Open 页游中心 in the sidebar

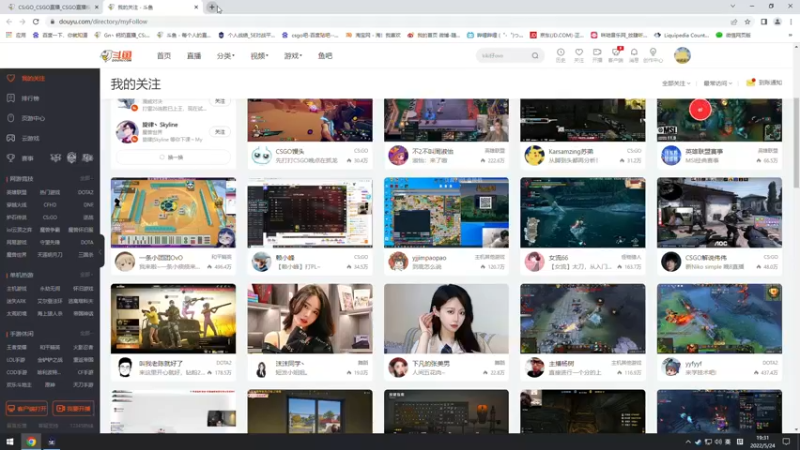[x=33, y=118]
